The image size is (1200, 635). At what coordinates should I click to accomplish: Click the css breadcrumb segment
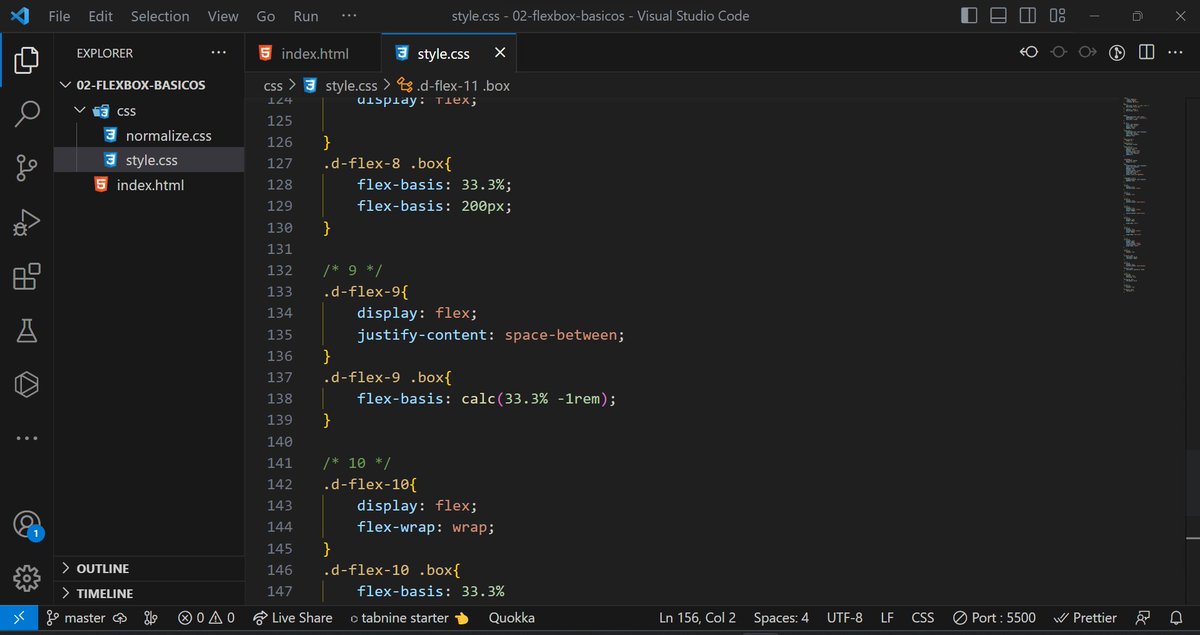[x=273, y=85]
